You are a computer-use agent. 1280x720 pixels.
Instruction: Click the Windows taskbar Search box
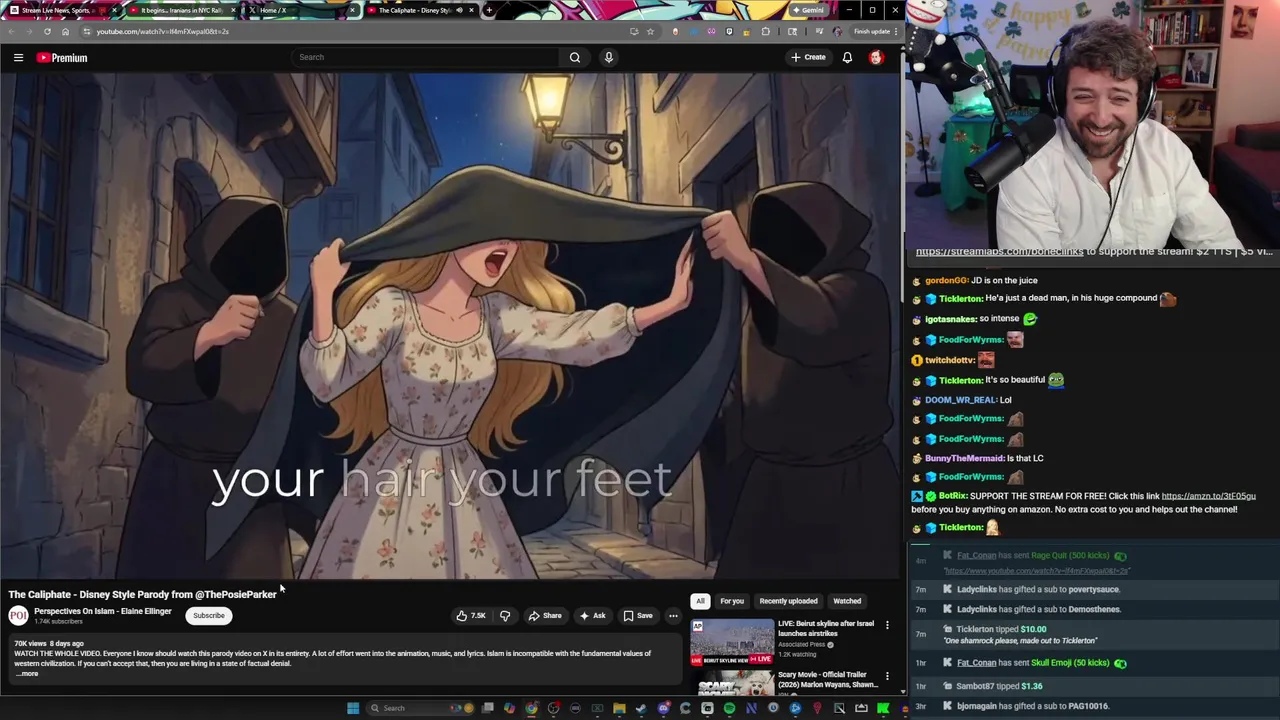click(x=418, y=708)
